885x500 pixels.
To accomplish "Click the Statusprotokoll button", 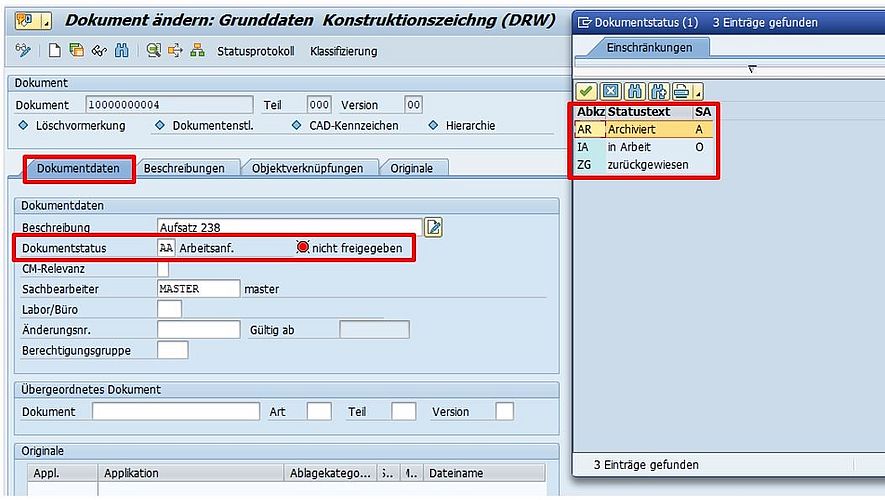I will pos(256,51).
